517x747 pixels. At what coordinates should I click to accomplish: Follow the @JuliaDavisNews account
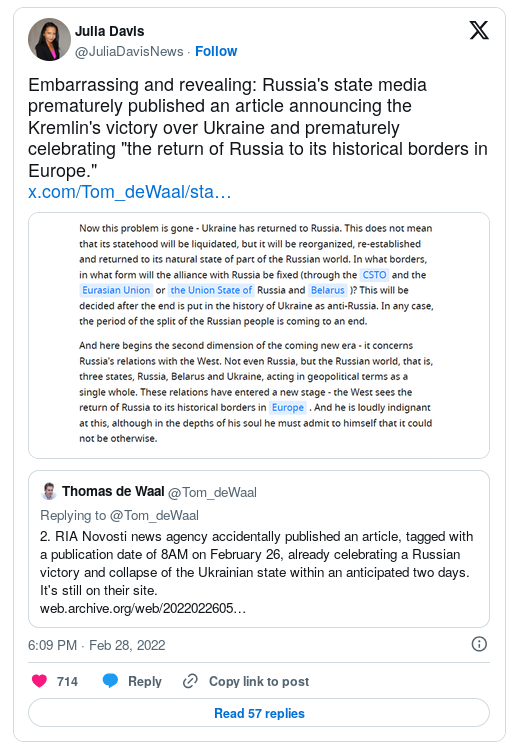[216, 51]
